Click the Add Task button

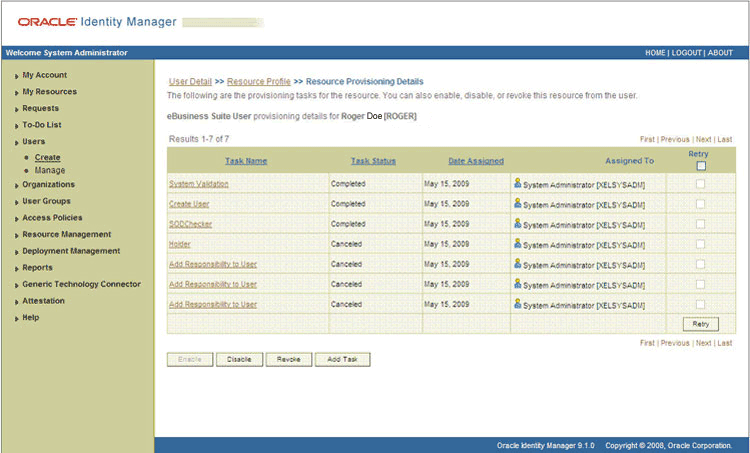click(x=342, y=359)
